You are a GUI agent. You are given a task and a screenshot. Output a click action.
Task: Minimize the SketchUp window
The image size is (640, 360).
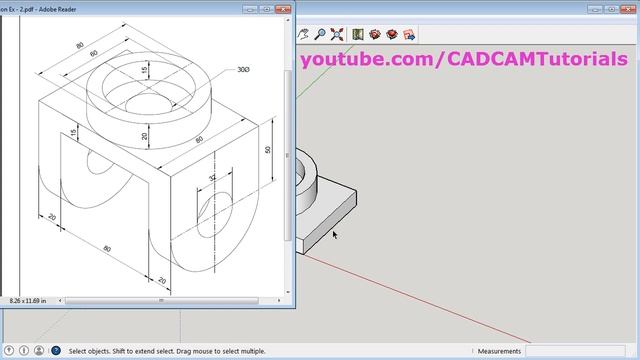tap(595, 9)
